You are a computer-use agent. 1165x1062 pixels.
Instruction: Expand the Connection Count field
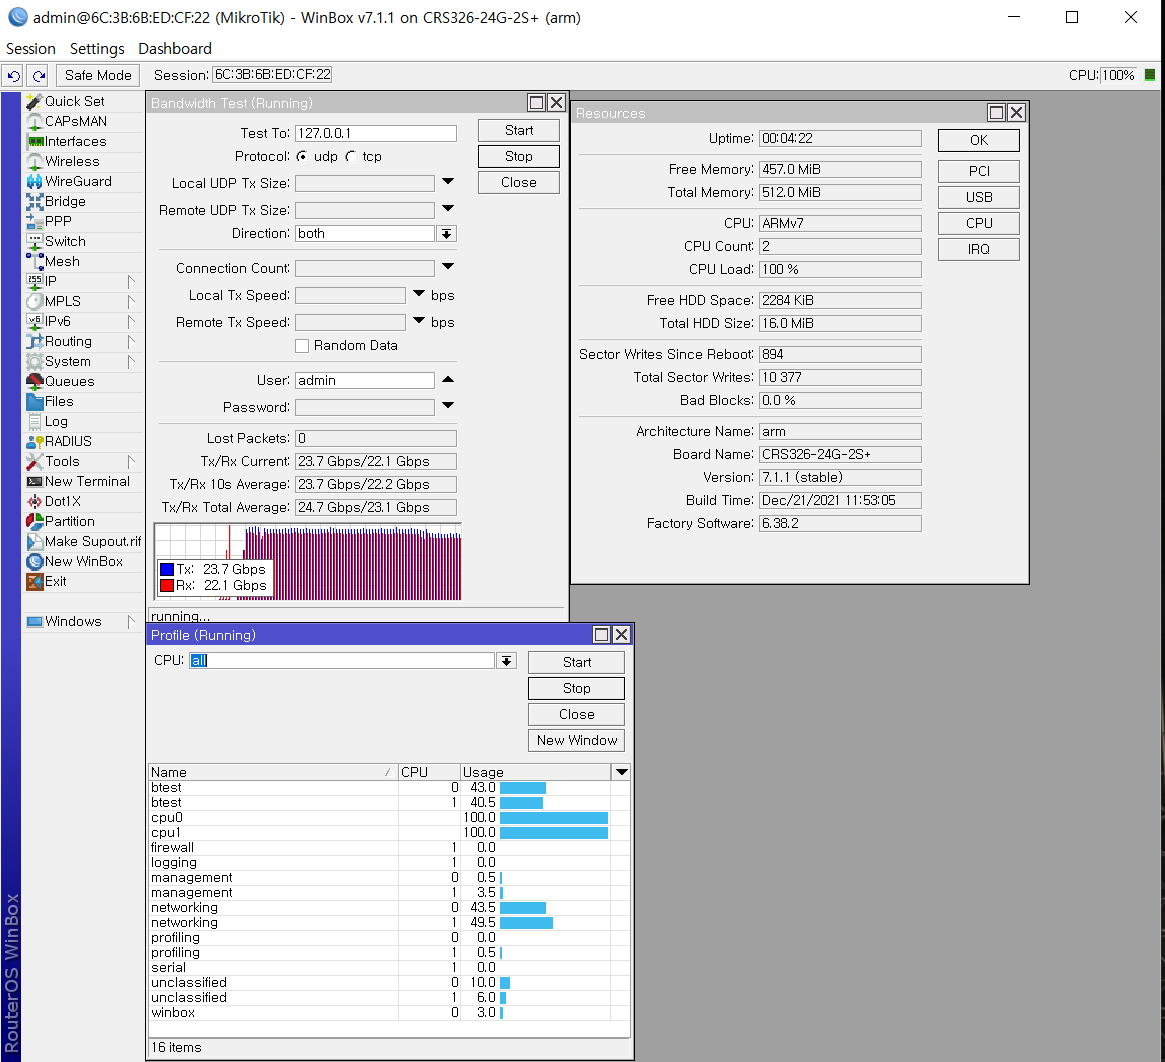pos(447,266)
